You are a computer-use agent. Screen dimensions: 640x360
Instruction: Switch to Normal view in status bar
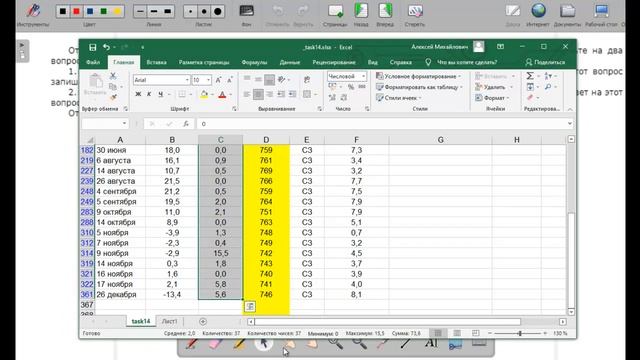click(x=438, y=333)
